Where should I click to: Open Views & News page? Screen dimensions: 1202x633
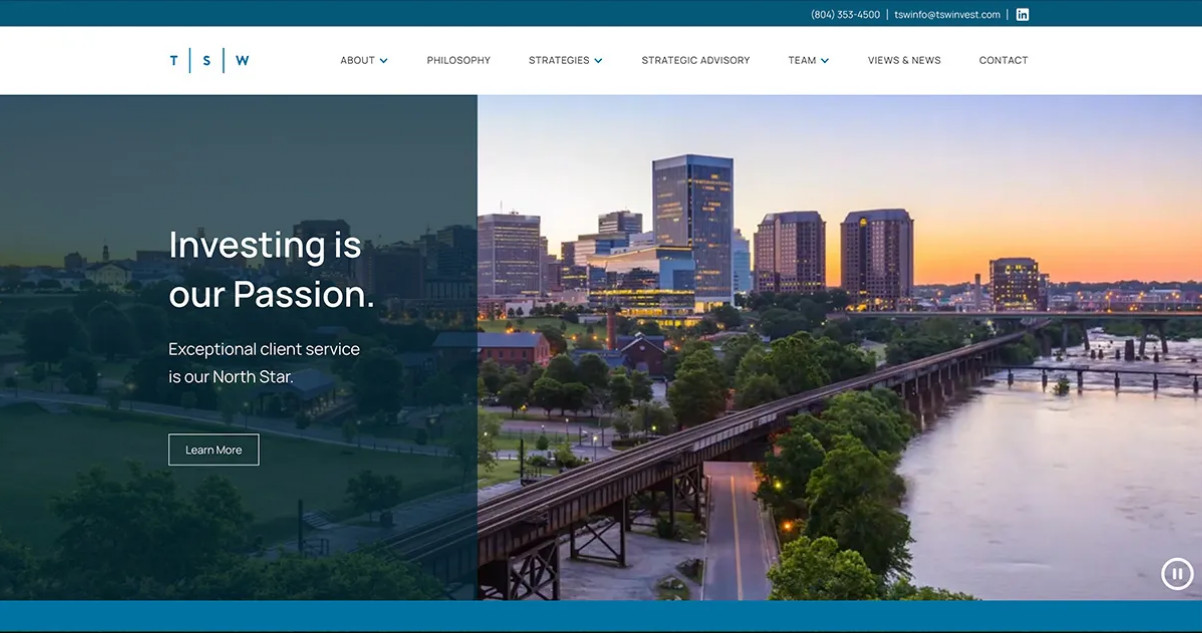click(x=904, y=60)
